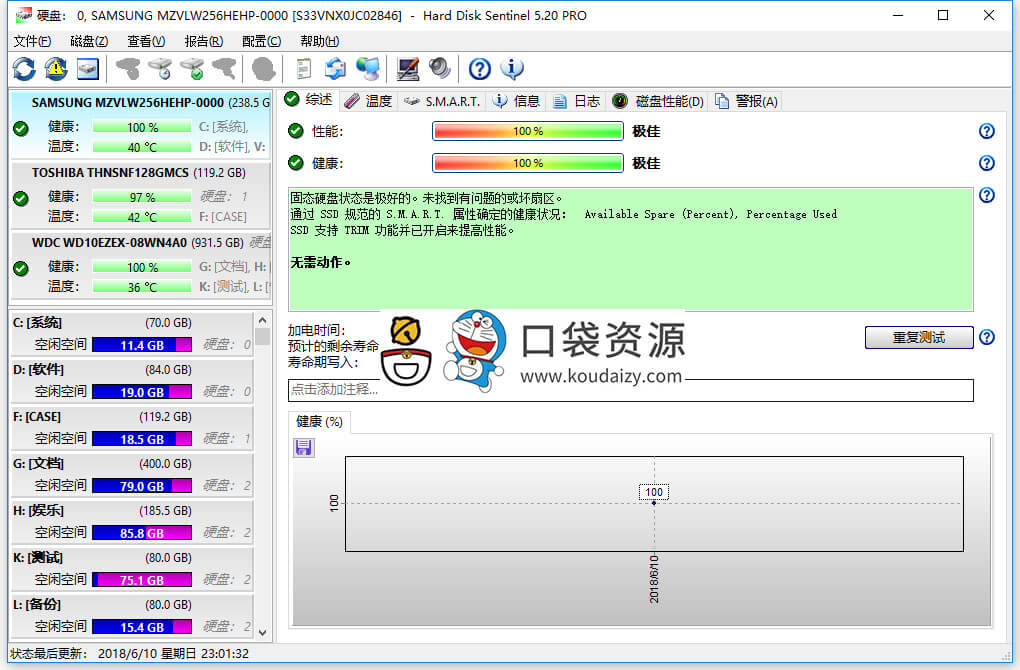The width and height of the screenshot is (1020, 670).
Task: Click the grey blob icon before the report icon
Action: pos(263,68)
